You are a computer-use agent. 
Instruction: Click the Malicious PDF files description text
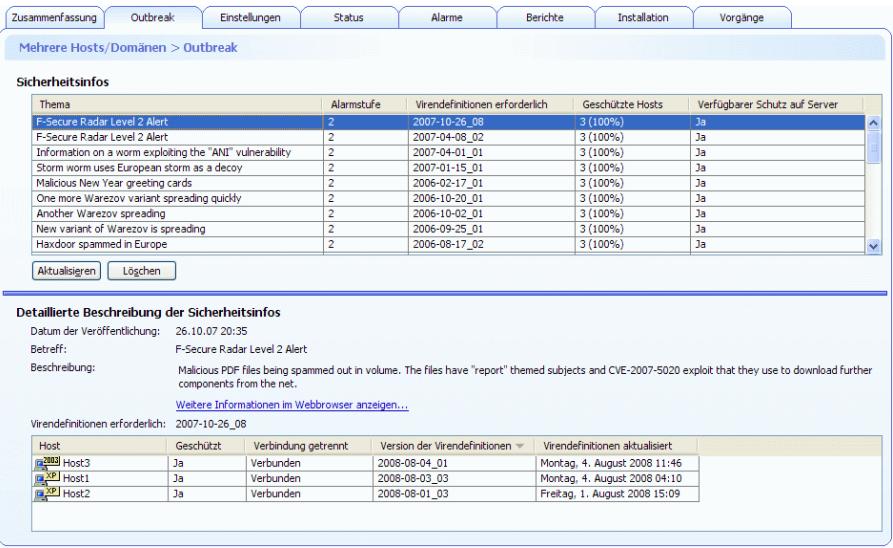(x=525, y=377)
